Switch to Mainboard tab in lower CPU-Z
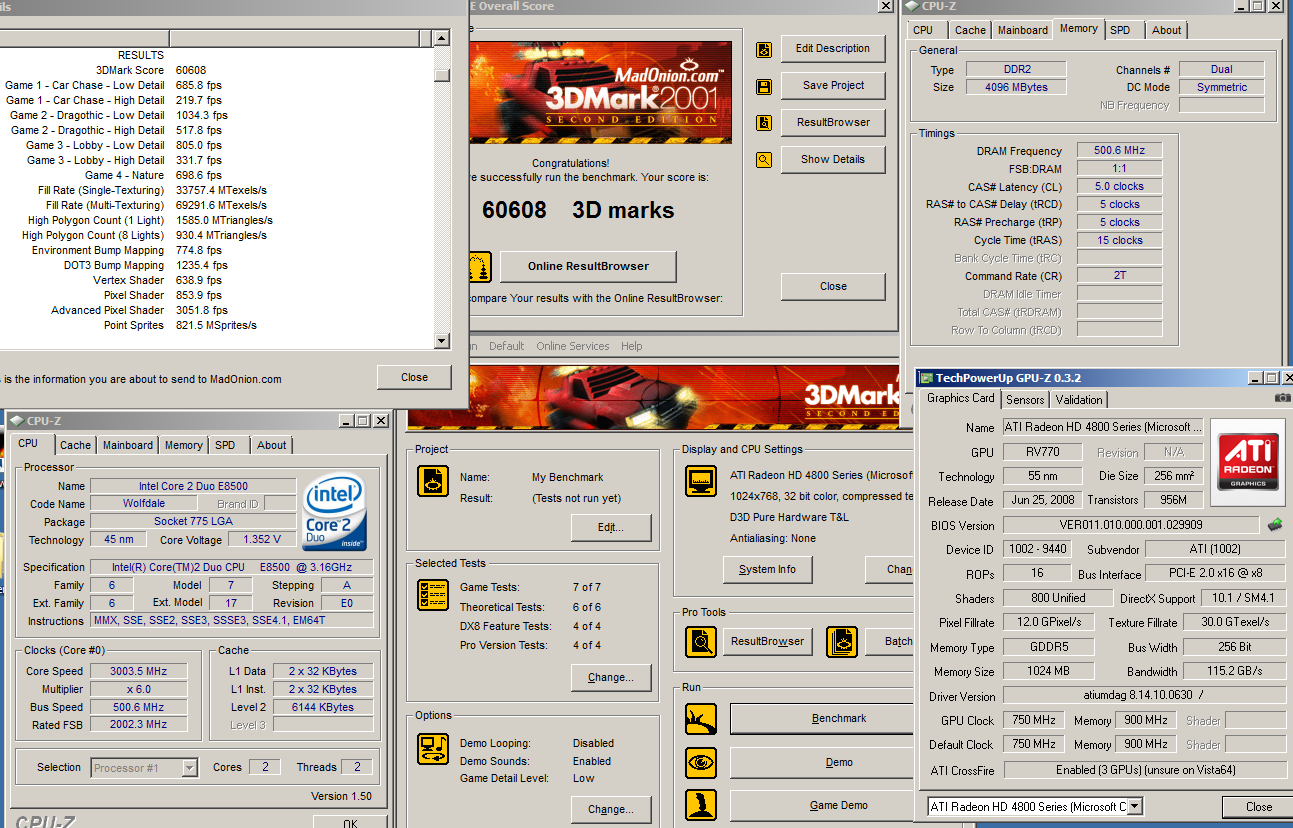1293x828 pixels. point(128,445)
